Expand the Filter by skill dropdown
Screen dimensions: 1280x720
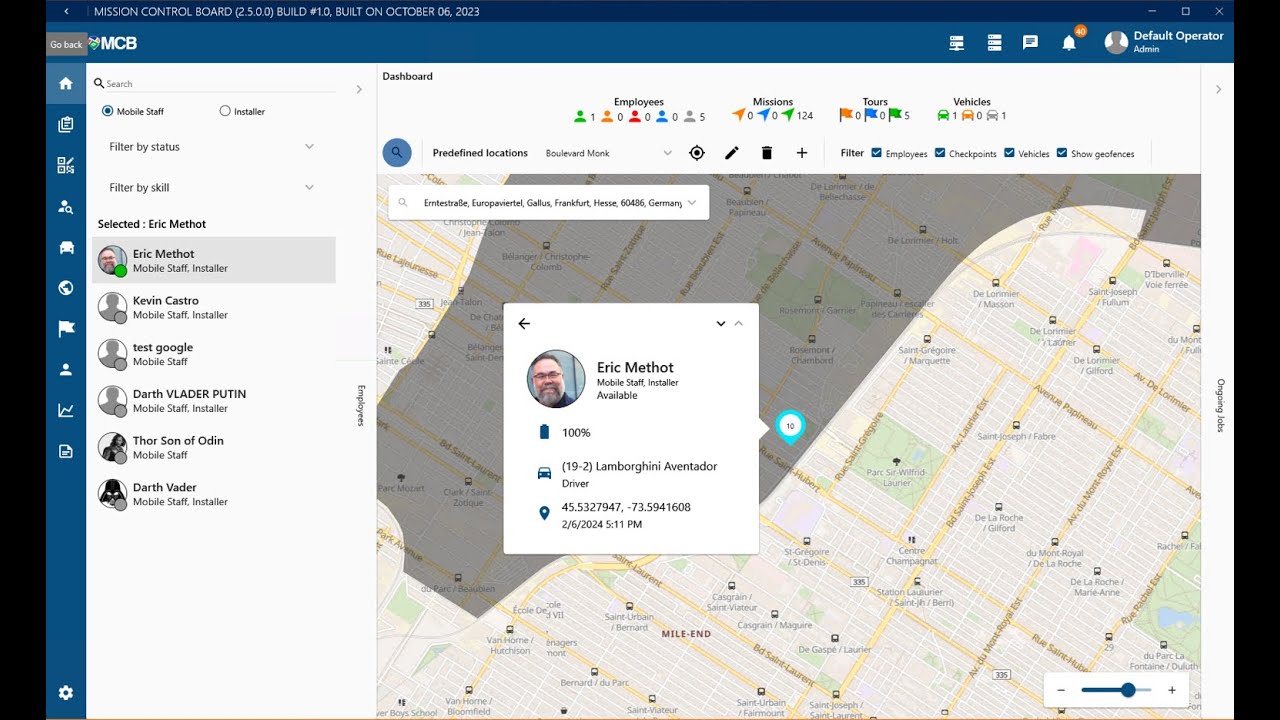[x=212, y=188]
